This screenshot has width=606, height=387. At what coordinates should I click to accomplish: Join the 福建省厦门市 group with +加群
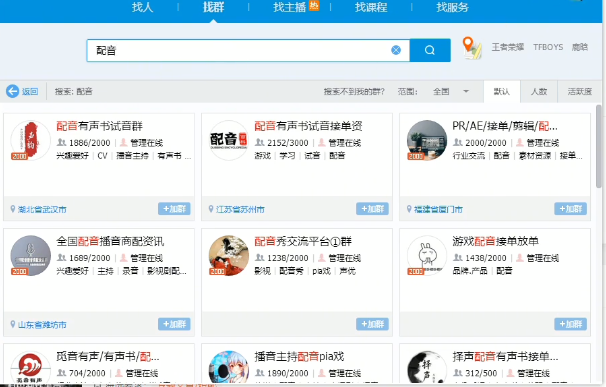tap(570, 209)
